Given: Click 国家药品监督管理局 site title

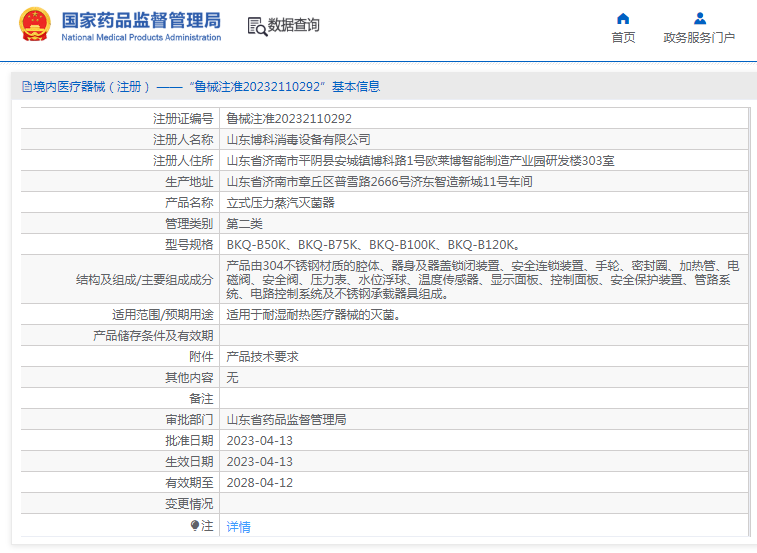Looking at the screenshot, I should coord(141,20).
